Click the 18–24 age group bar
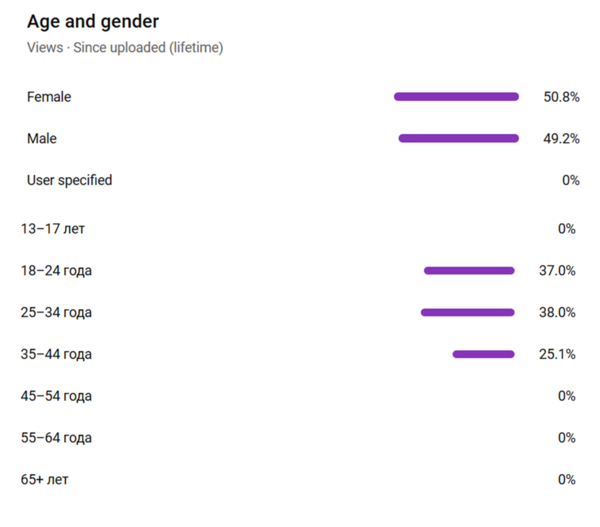The height and width of the screenshot is (527, 600). coord(468,270)
